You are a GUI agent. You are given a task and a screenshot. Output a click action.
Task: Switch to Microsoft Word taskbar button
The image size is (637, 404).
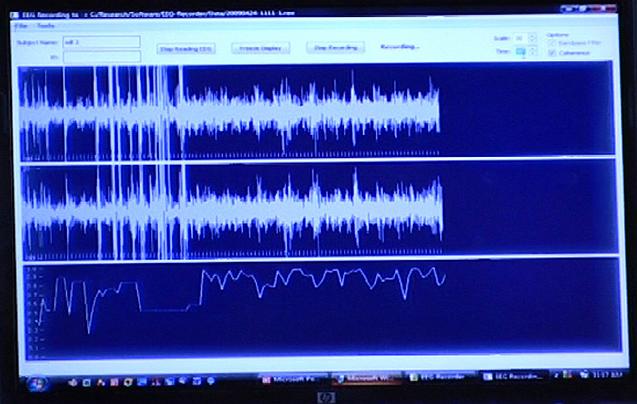tap(366, 379)
